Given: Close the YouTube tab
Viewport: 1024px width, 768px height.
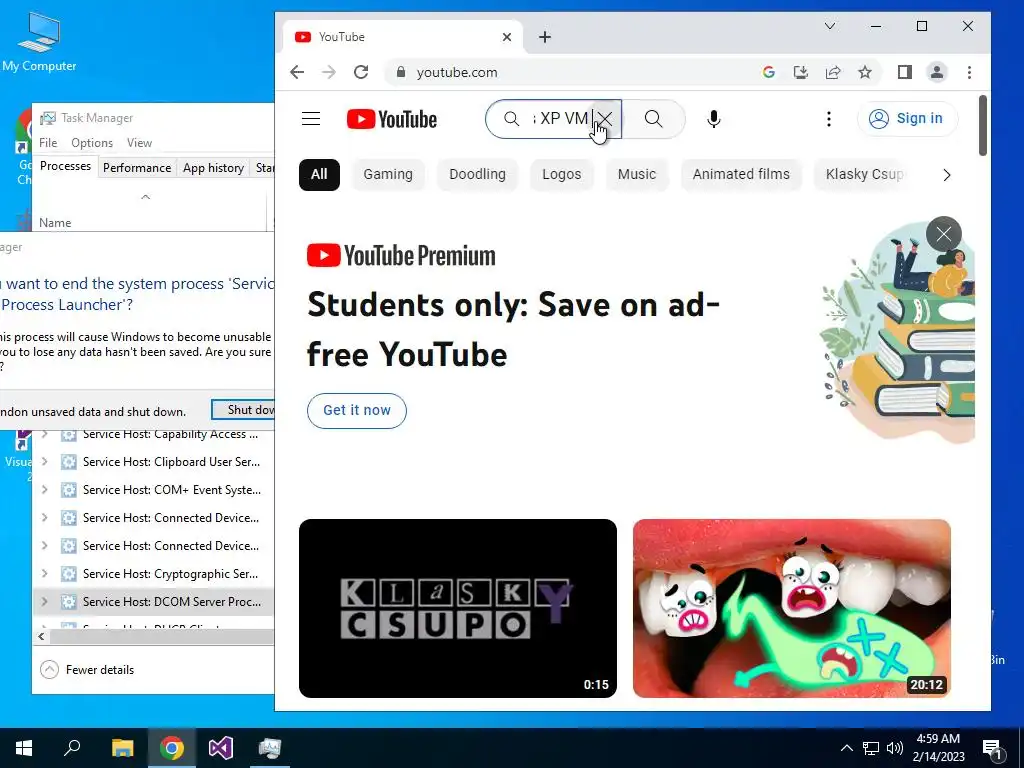Looking at the screenshot, I should (x=507, y=37).
